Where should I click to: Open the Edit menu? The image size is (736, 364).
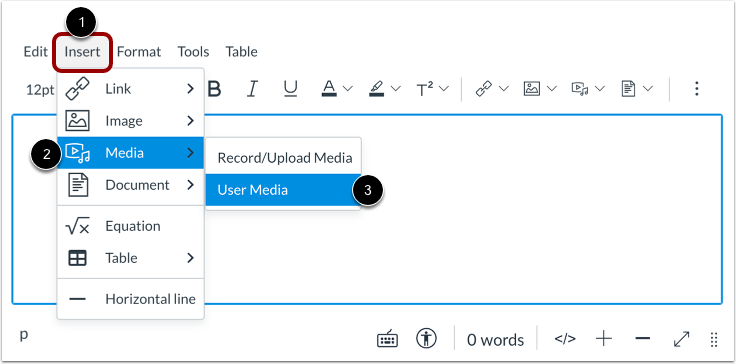[36, 52]
